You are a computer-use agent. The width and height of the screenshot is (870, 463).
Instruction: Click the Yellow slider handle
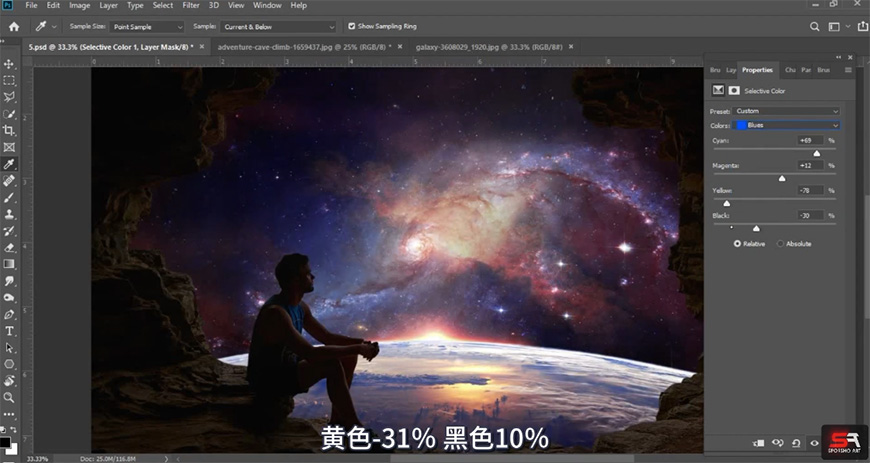coord(727,203)
